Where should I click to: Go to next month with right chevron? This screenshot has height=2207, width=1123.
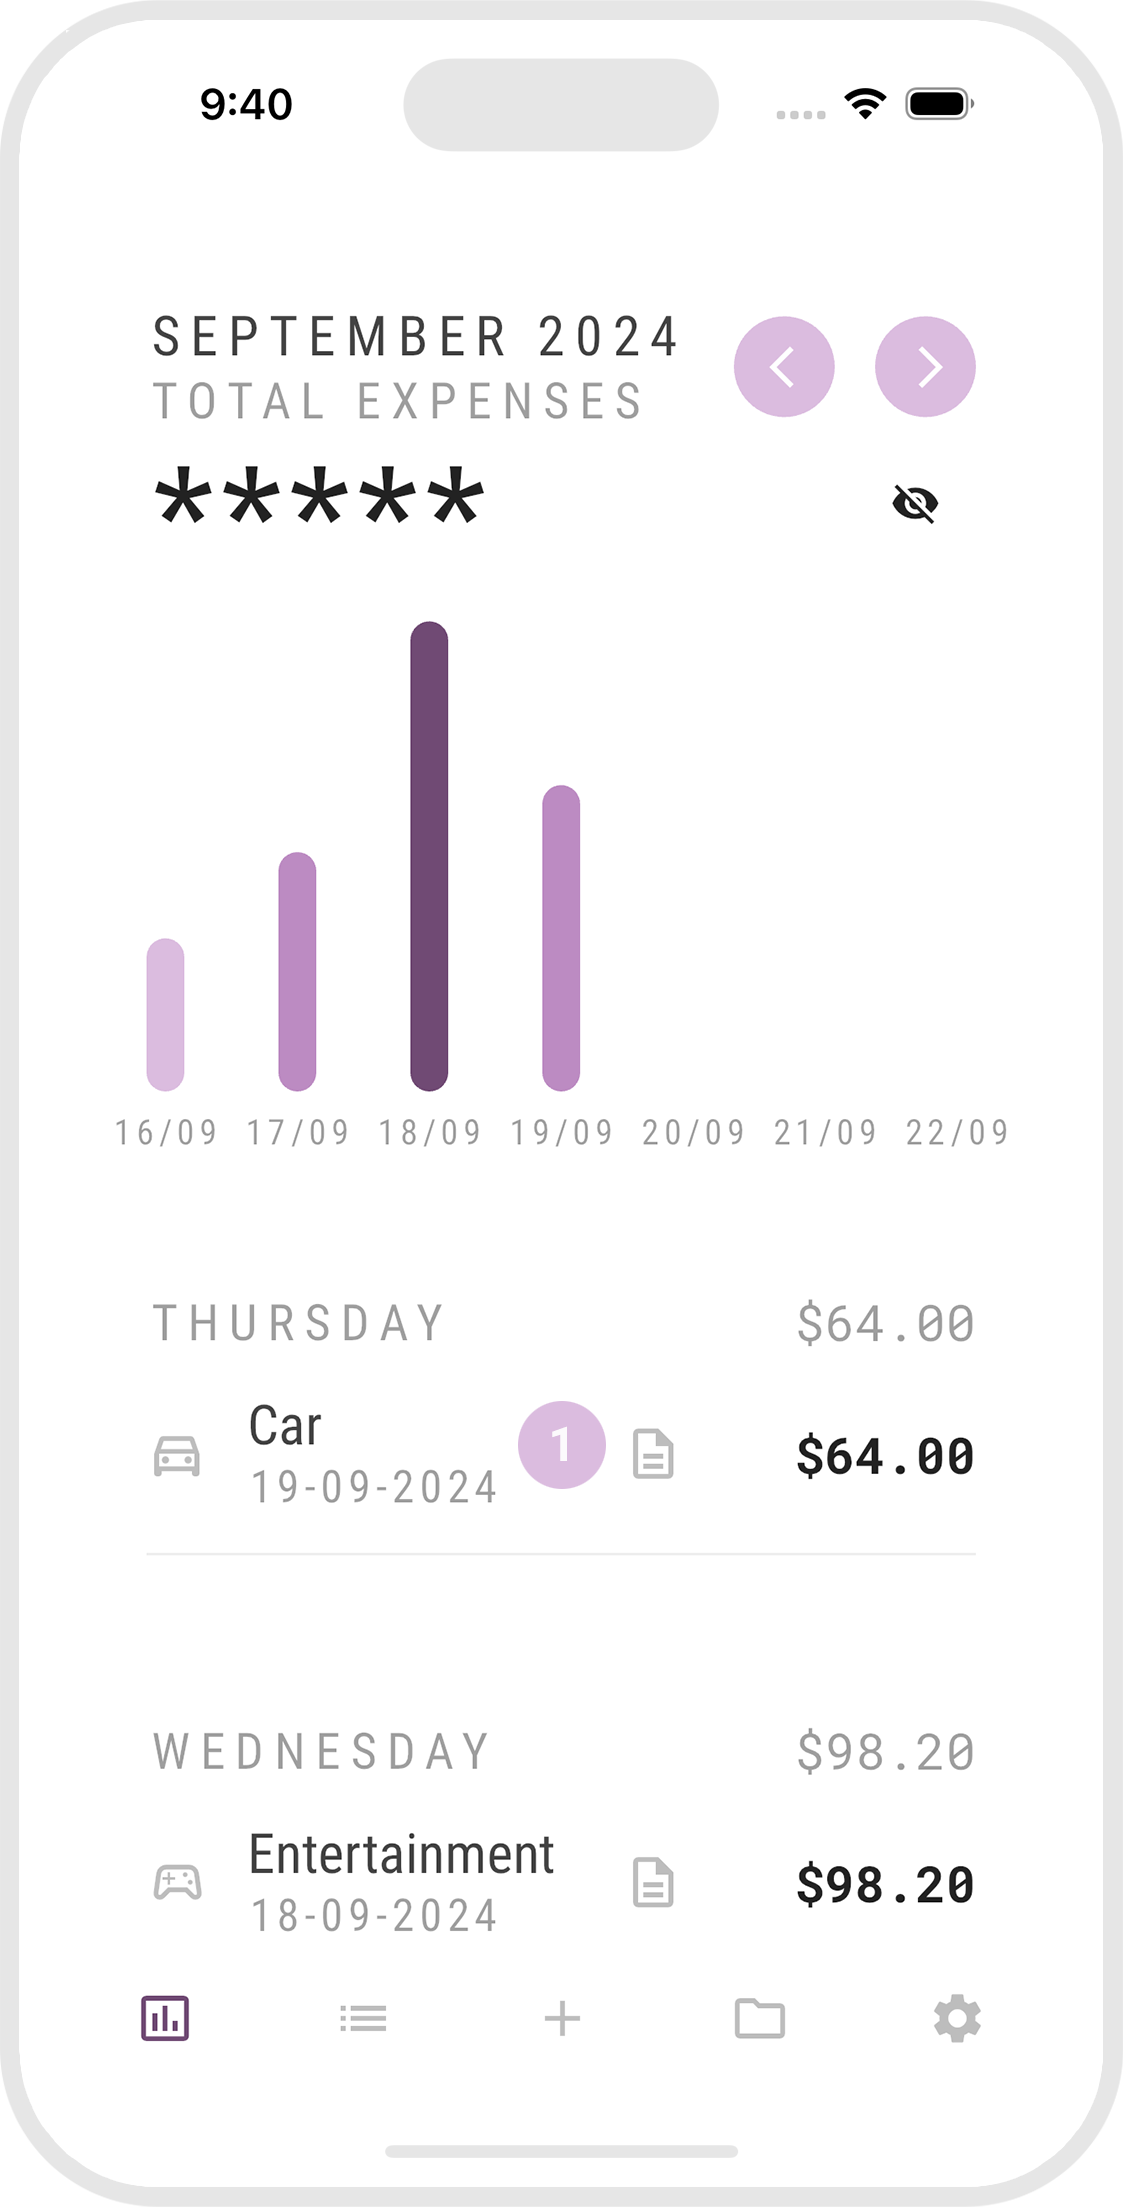click(925, 367)
